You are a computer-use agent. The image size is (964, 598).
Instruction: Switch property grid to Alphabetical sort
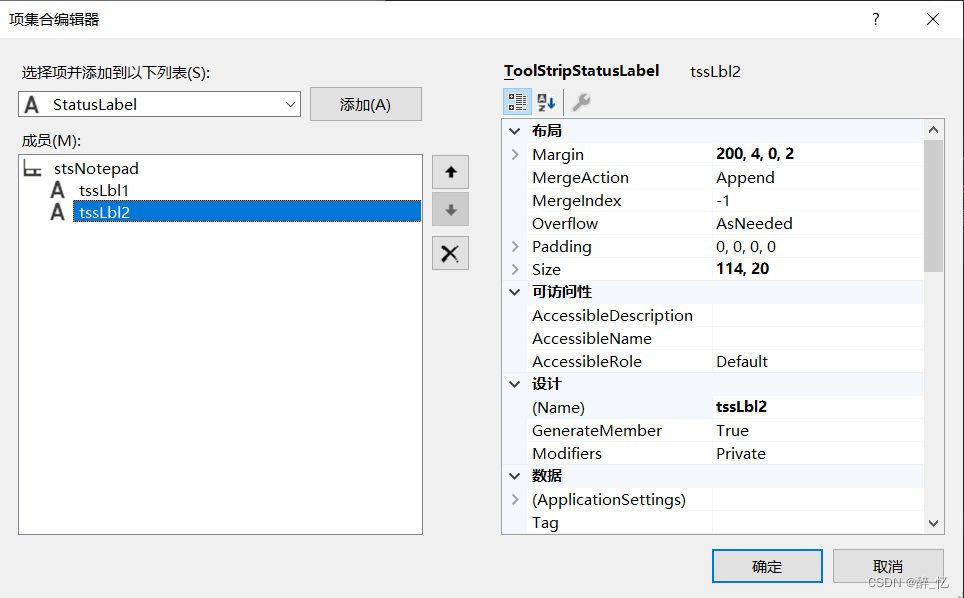(x=546, y=102)
